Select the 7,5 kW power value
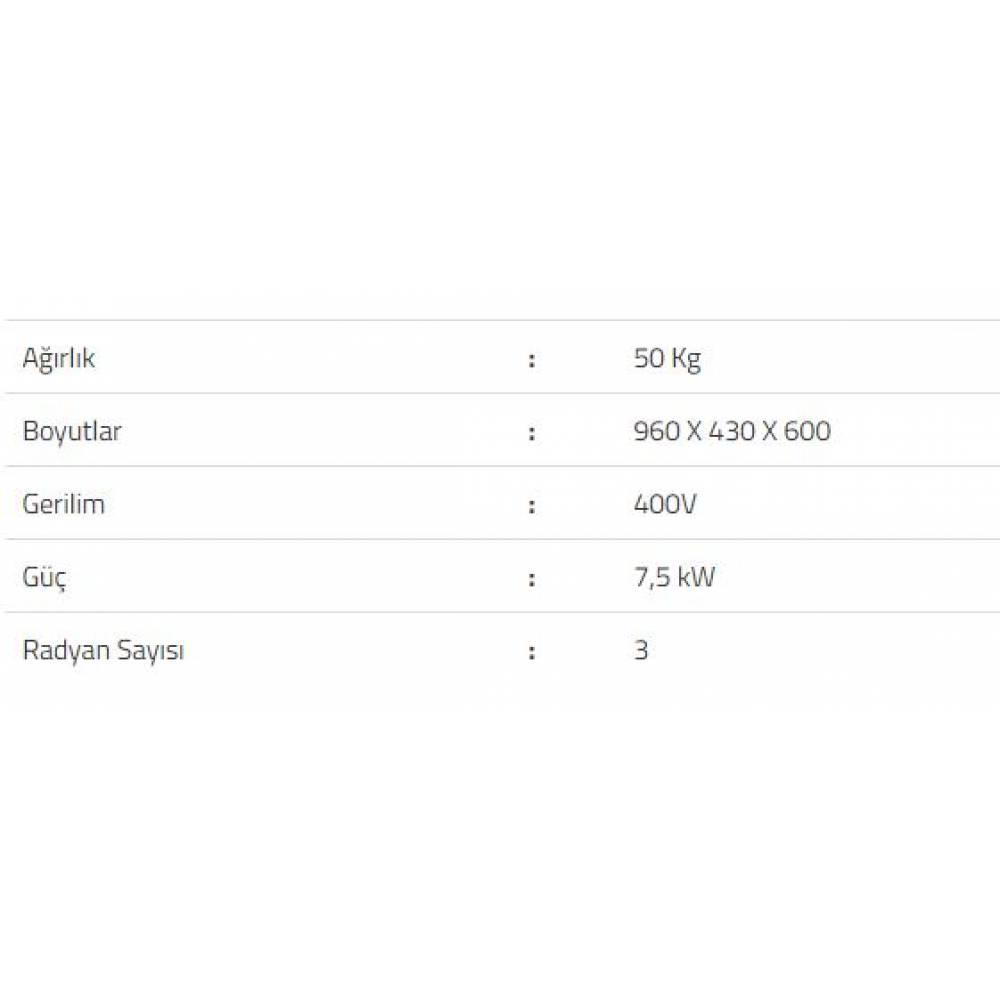 point(674,577)
